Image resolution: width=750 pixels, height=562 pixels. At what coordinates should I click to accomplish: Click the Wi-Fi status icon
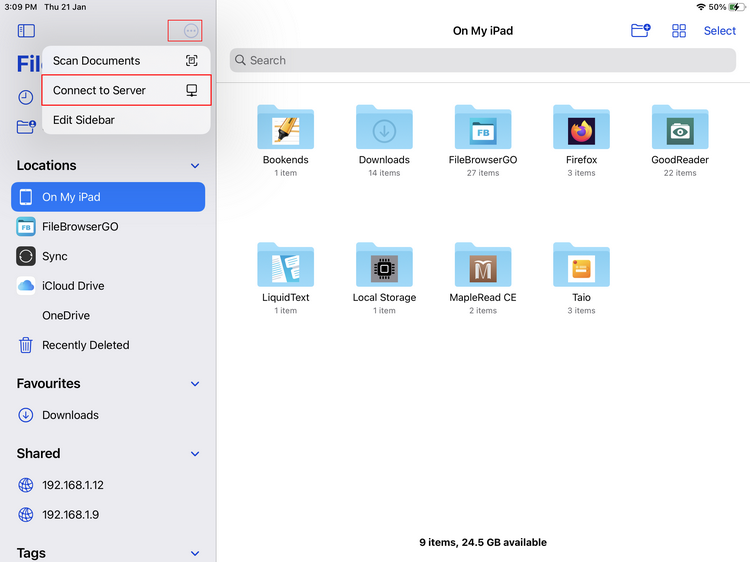(x=701, y=7)
